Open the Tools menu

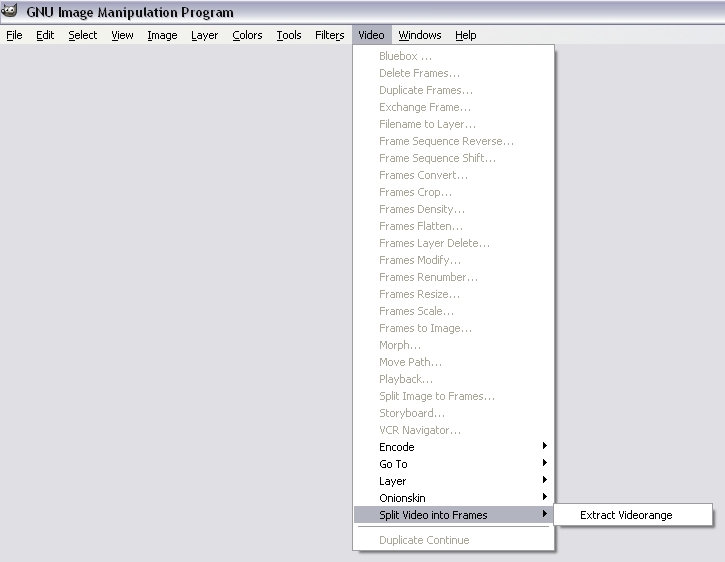pyautogui.click(x=289, y=35)
